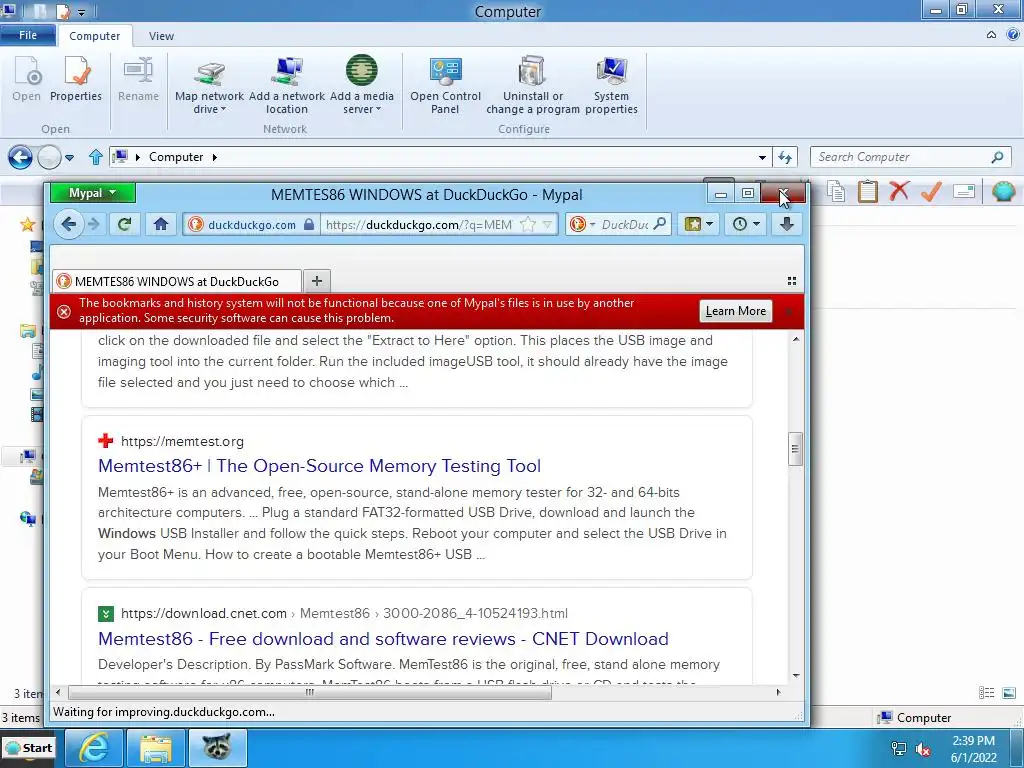The image size is (1024, 768).
Task: Click orange checkmark icon in explorer toolbar
Action: pyautogui.click(x=931, y=191)
